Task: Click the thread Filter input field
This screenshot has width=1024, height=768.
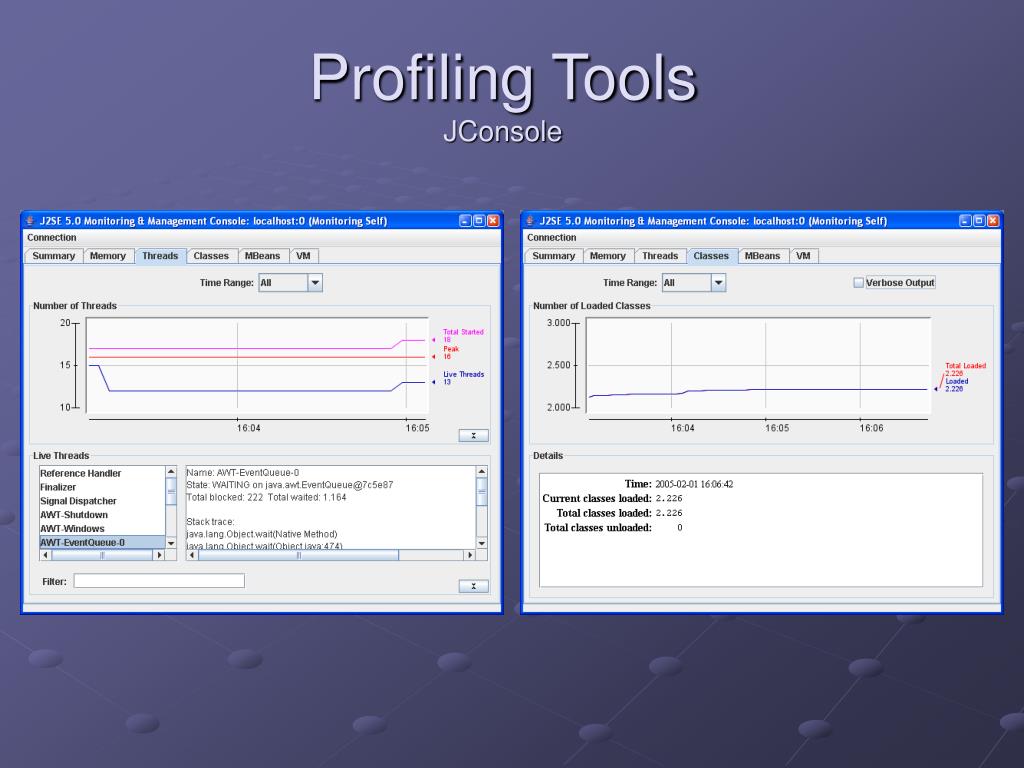Action: coord(159,581)
